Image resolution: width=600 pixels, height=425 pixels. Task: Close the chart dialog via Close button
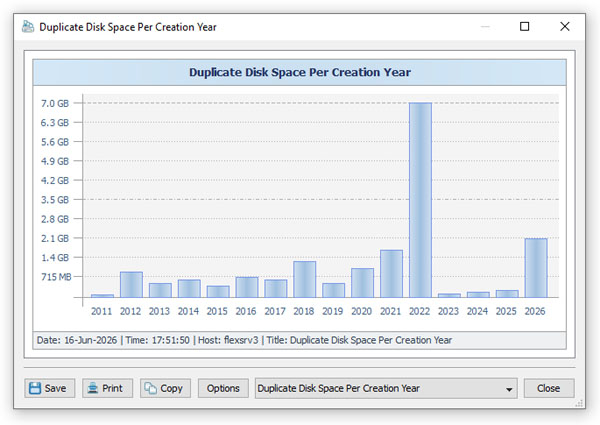click(549, 388)
